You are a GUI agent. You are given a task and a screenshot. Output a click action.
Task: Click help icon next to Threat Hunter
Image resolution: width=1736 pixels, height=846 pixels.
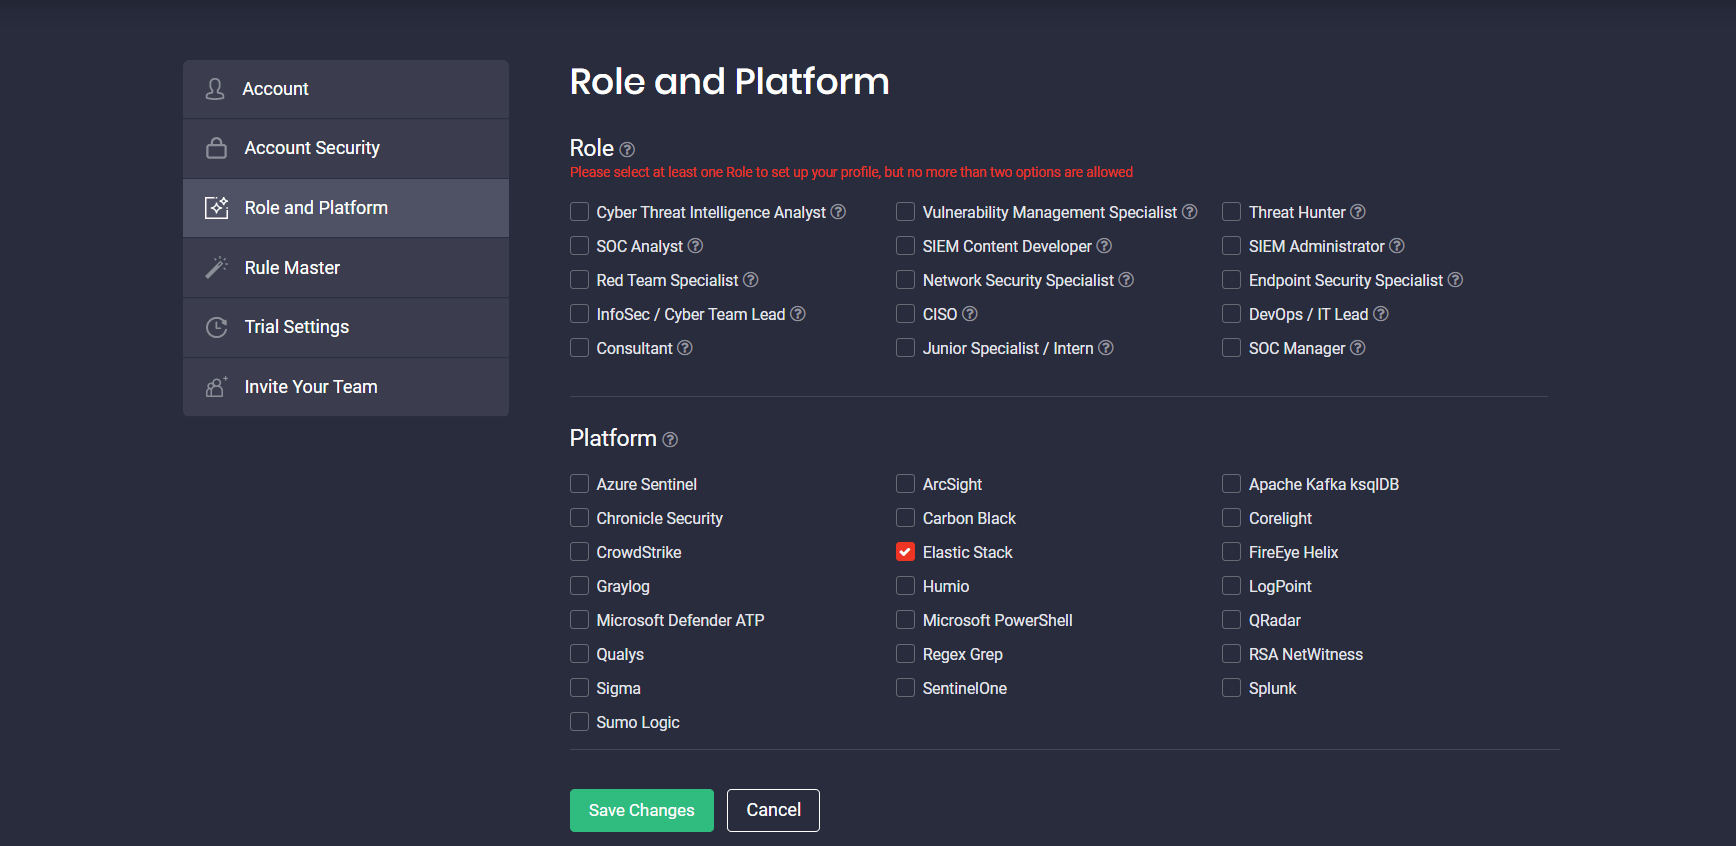[x=1357, y=212]
